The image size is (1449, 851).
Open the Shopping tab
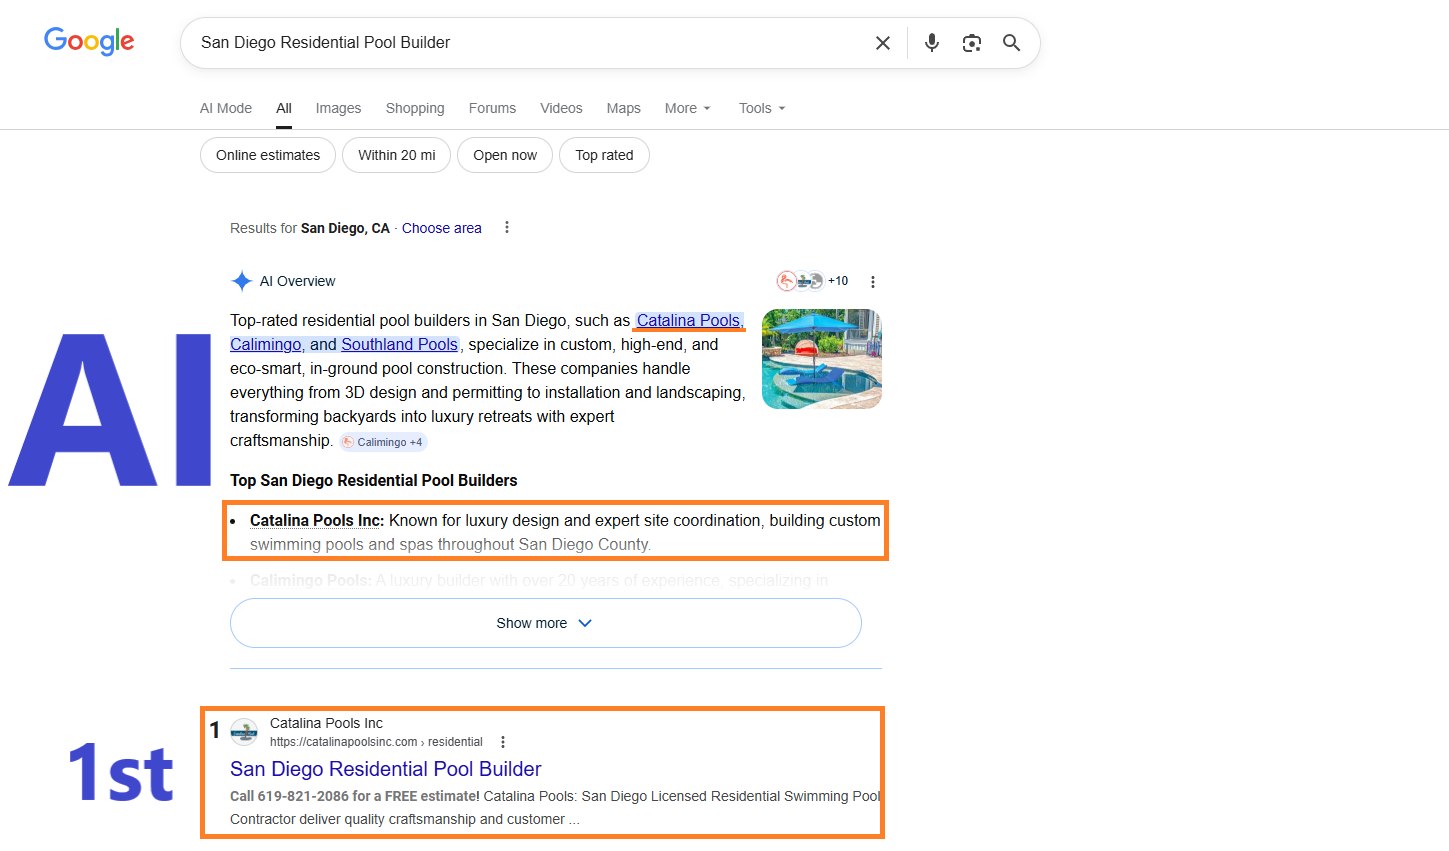coord(415,108)
